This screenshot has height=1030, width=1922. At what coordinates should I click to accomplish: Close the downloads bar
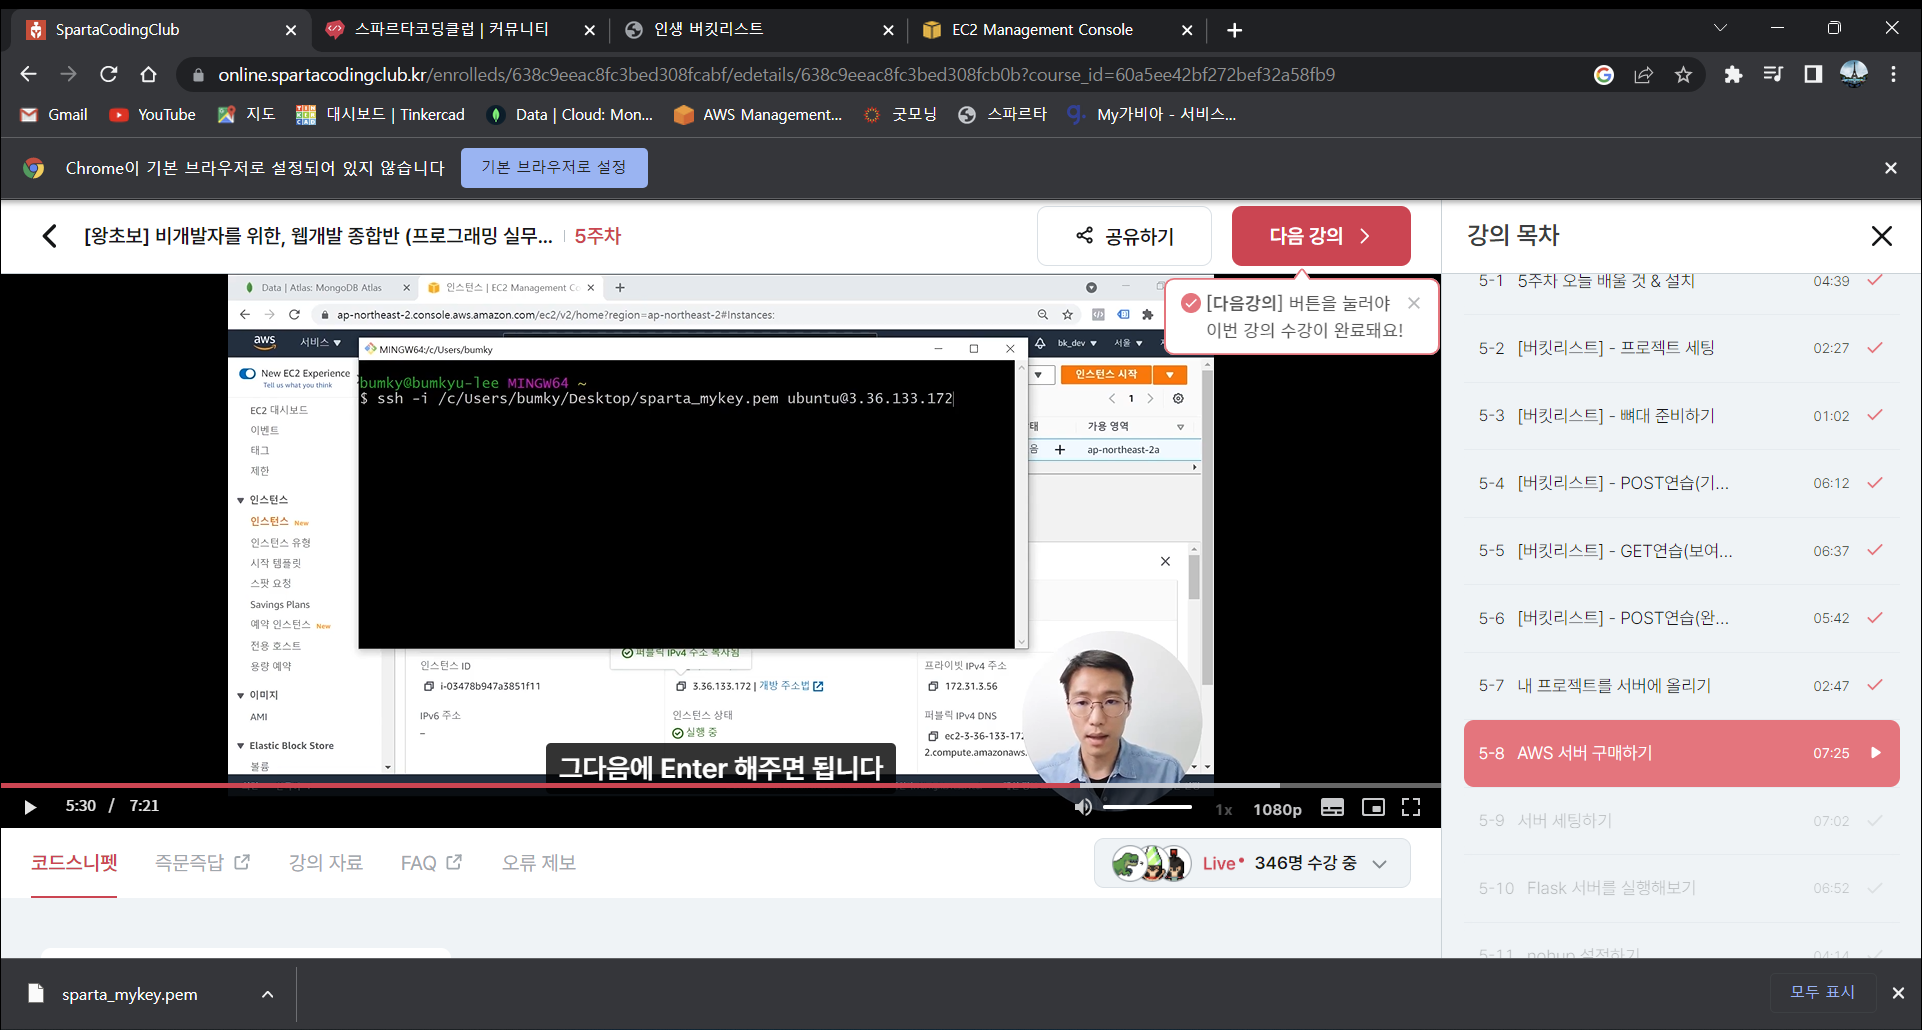1897,993
